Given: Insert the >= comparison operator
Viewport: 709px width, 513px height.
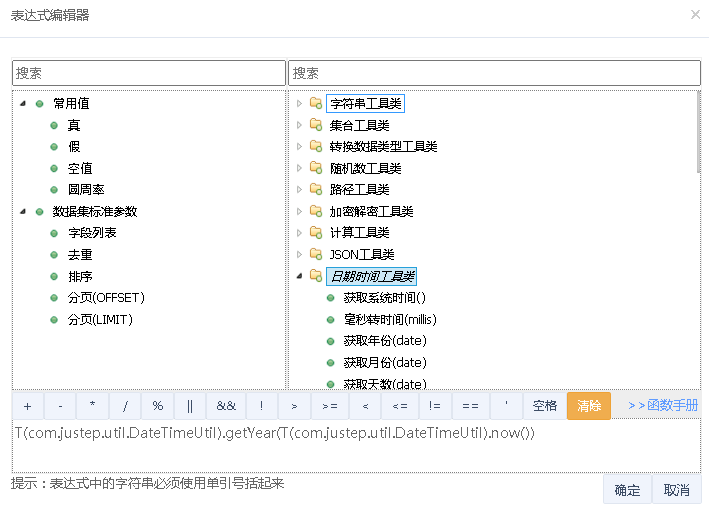Looking at the screenshot, I should [x=329, y=406].
